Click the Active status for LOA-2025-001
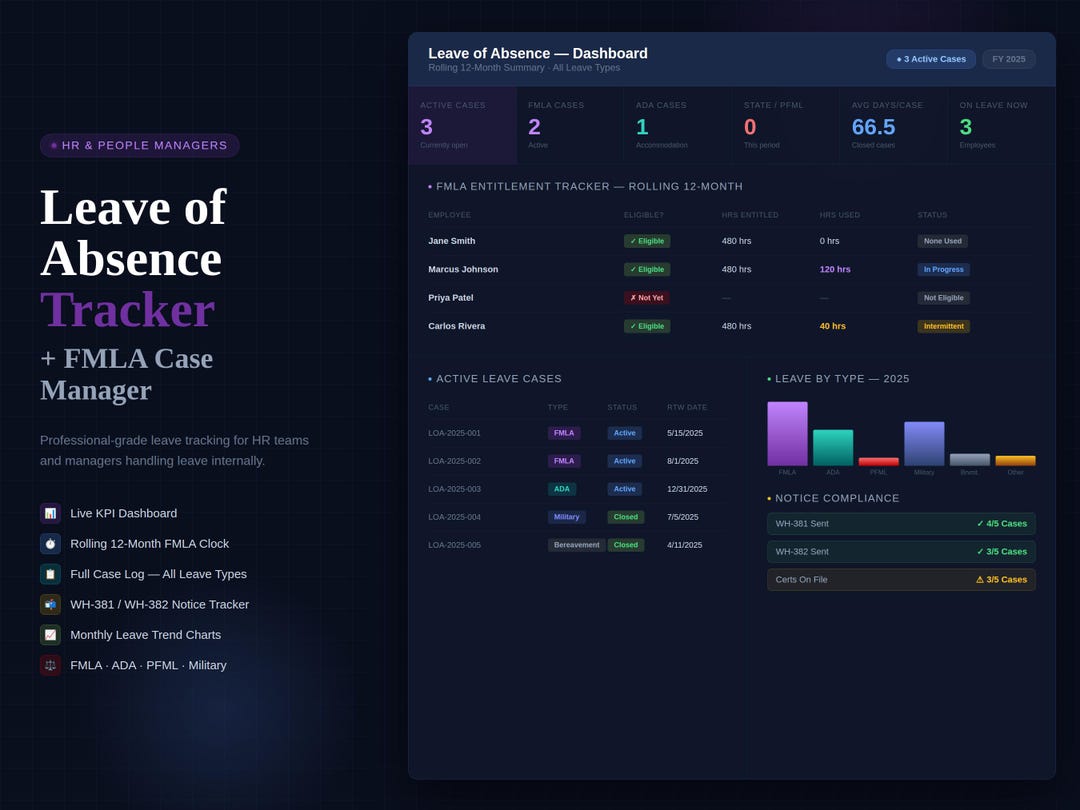 coord(624,433)
